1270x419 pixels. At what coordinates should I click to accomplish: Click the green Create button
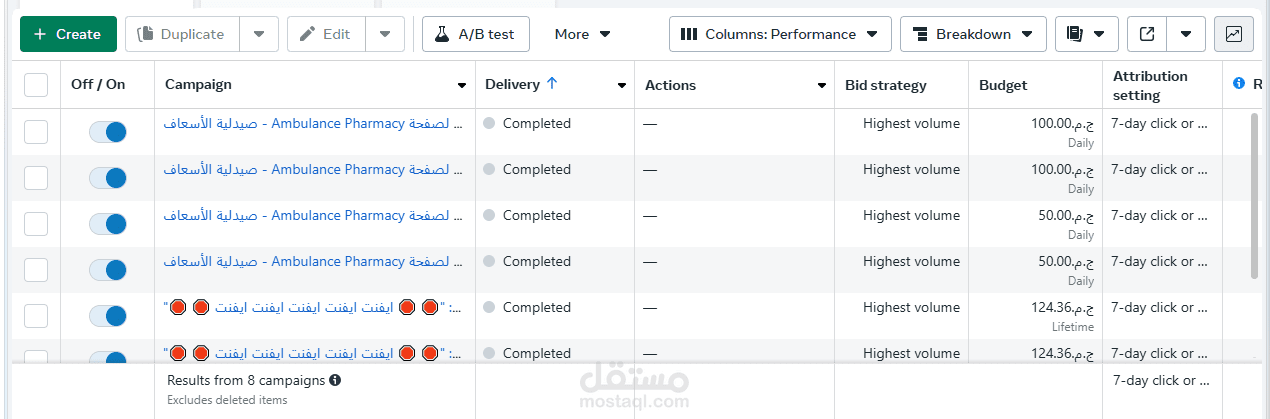[68, 34]
